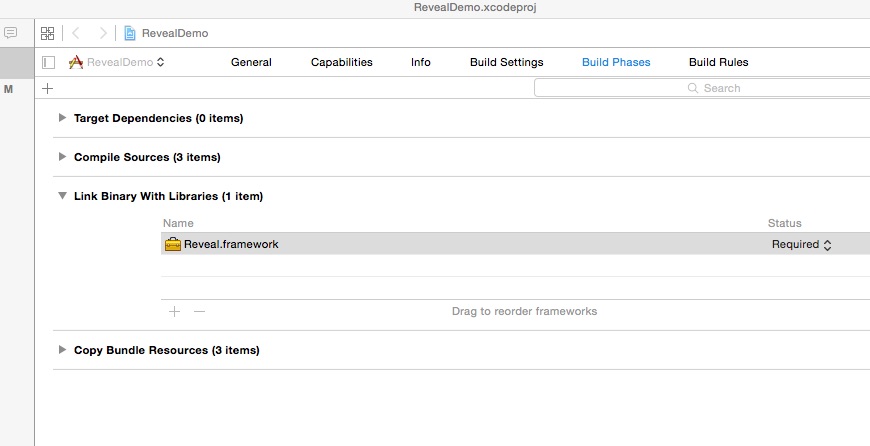
Task: Click the Status column header
Action: click(785, 223)
